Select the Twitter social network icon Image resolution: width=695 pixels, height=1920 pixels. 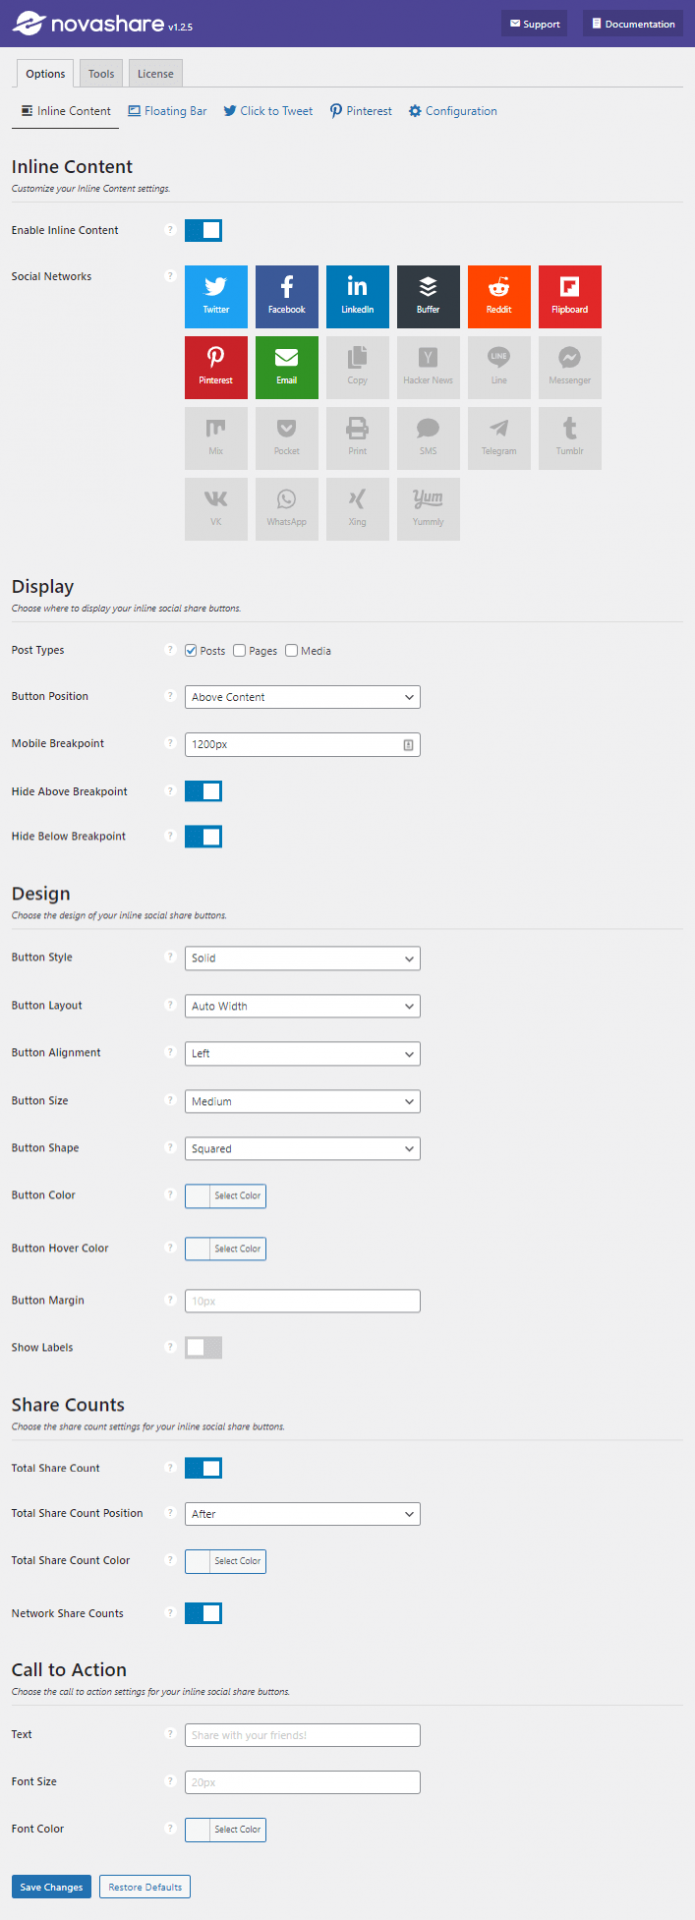point(215,296)
